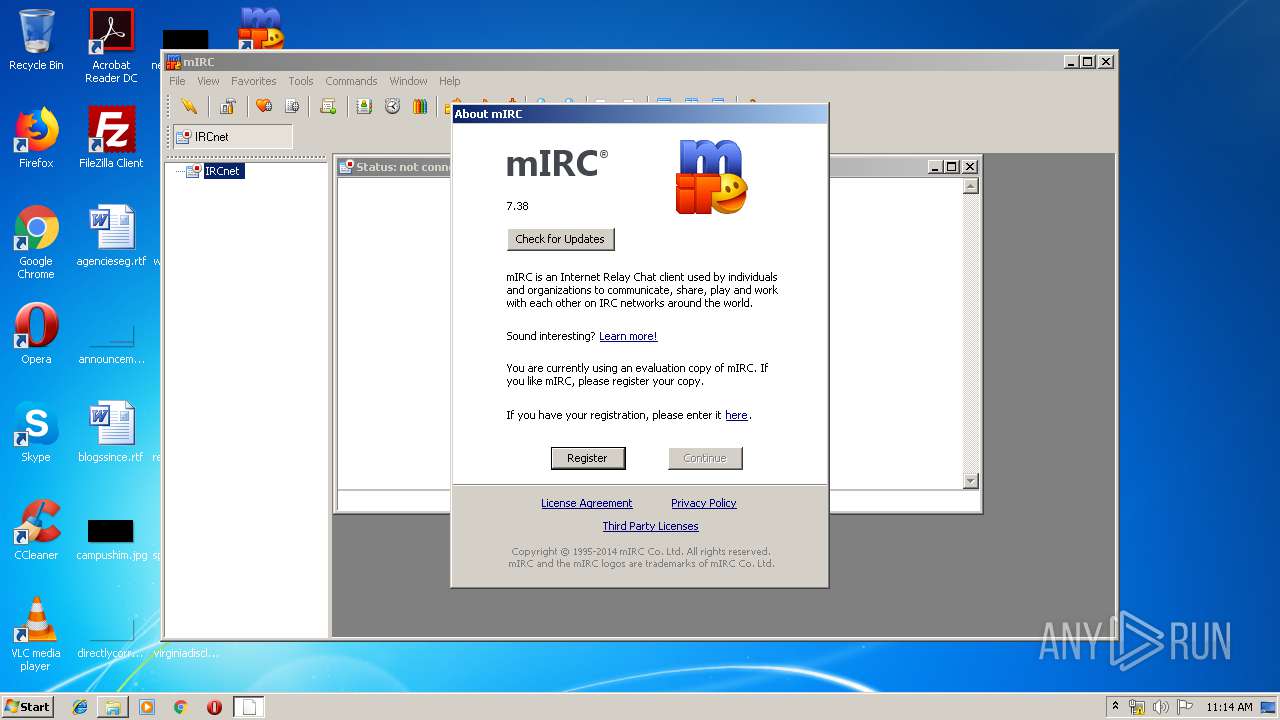Click the Windows Start button

(x=28, y=707)
